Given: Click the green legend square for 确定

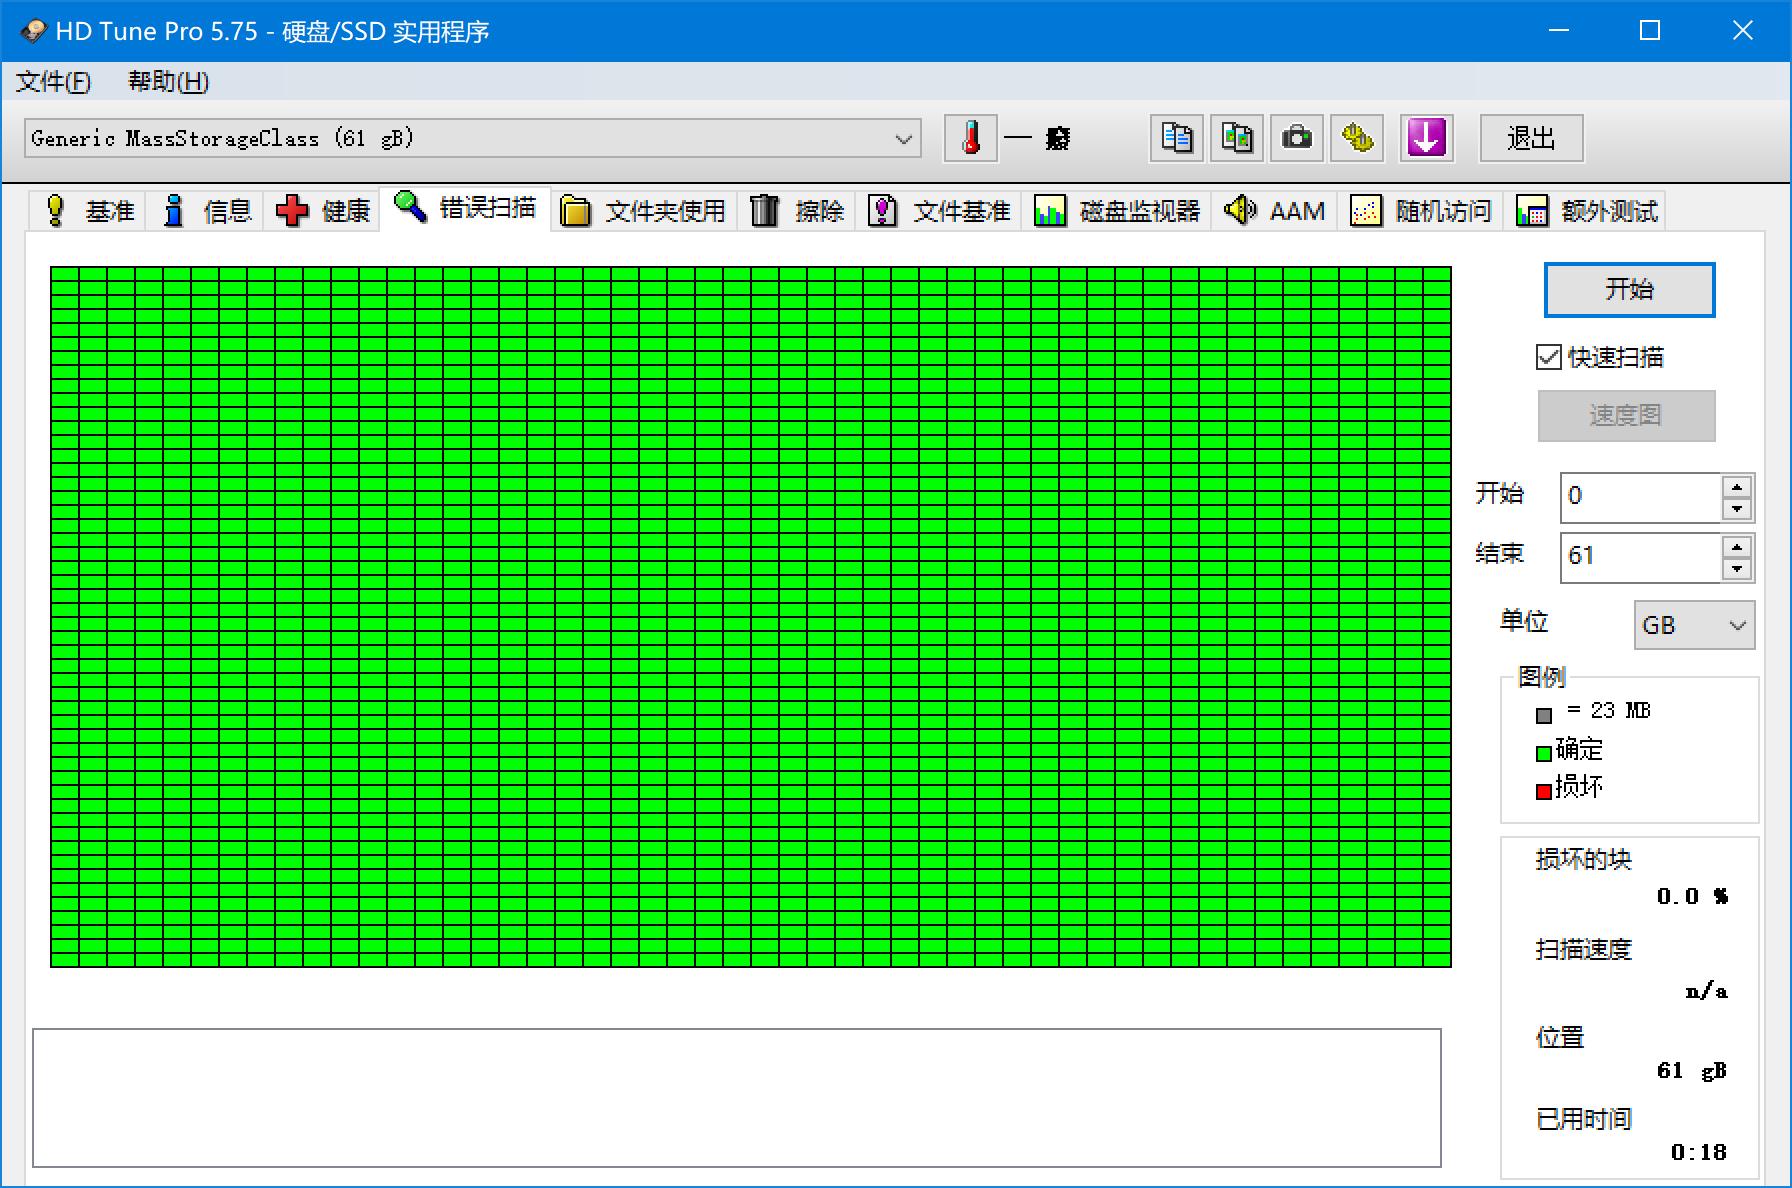Looking at the screenshot, I should (1544, 753).
